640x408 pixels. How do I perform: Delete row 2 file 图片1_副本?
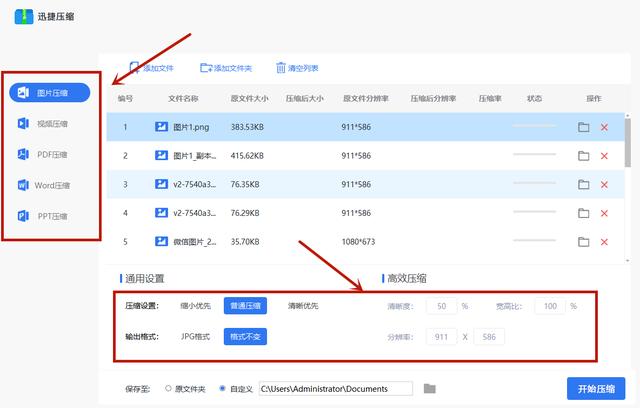click(604, 156)
